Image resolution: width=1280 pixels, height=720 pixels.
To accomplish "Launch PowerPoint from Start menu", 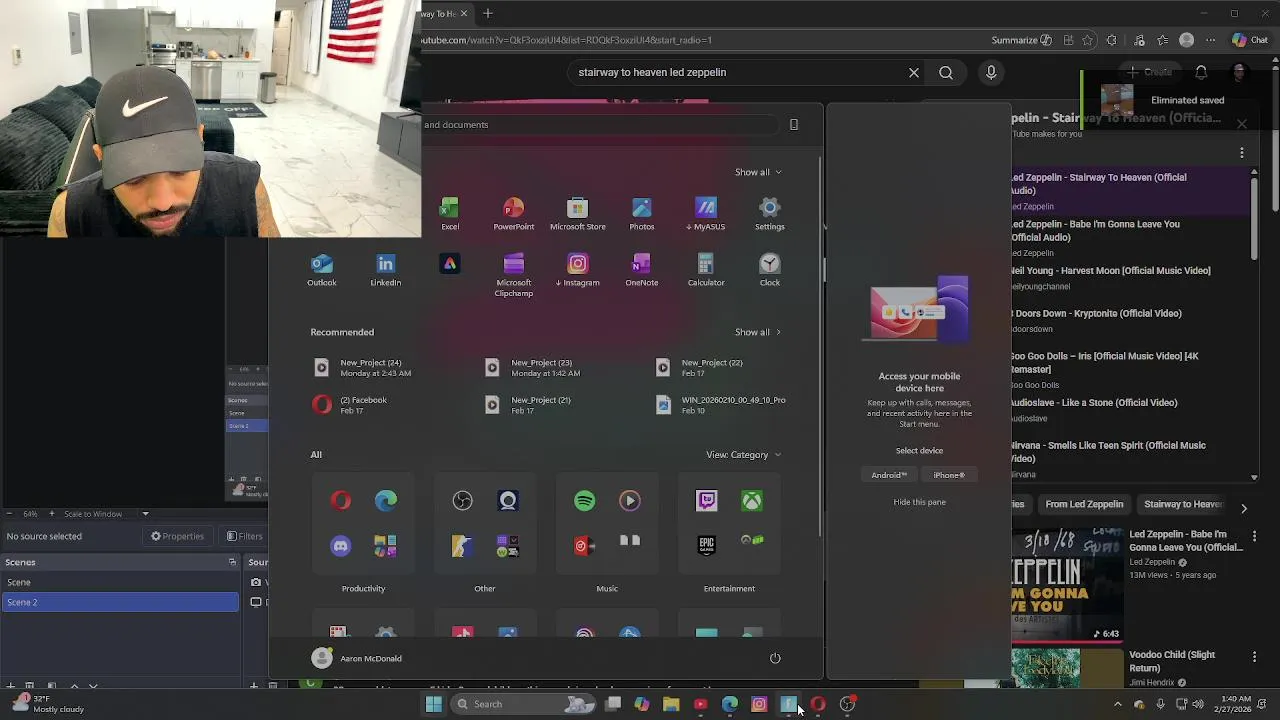I will pyautogui.click(x=513, y=213).
